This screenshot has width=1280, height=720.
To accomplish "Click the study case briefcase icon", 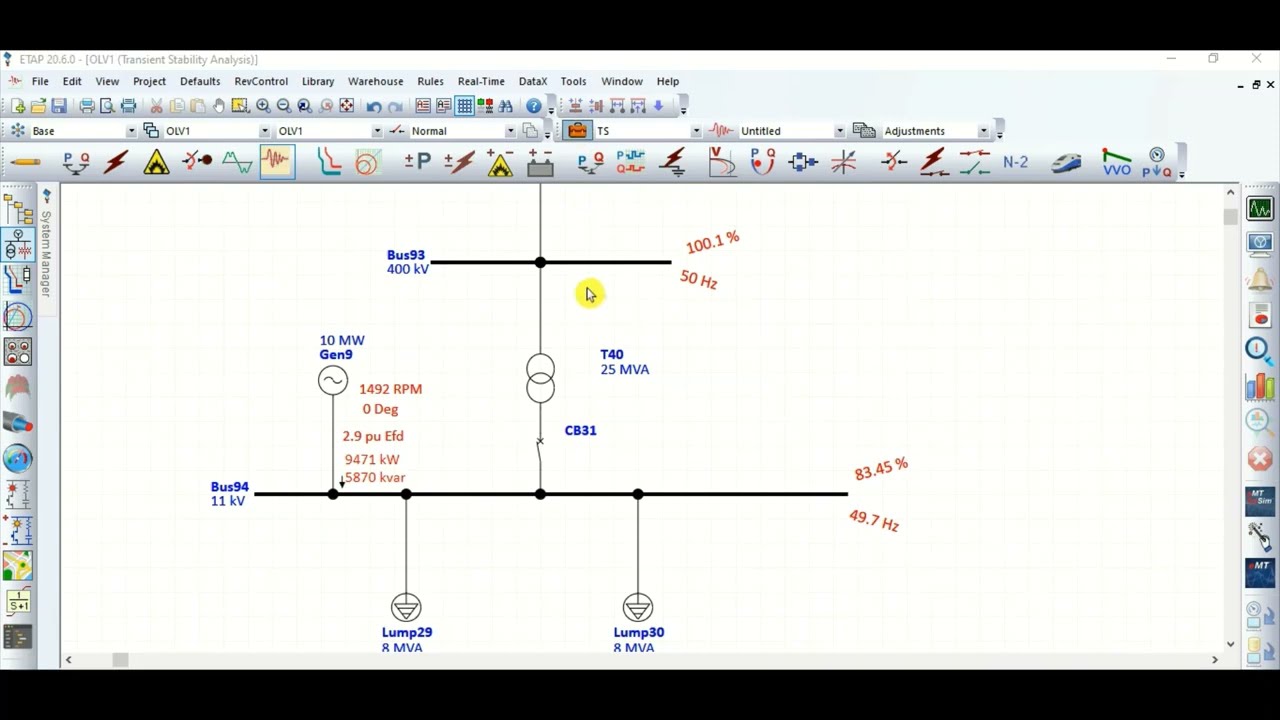I will click(577, 131).
